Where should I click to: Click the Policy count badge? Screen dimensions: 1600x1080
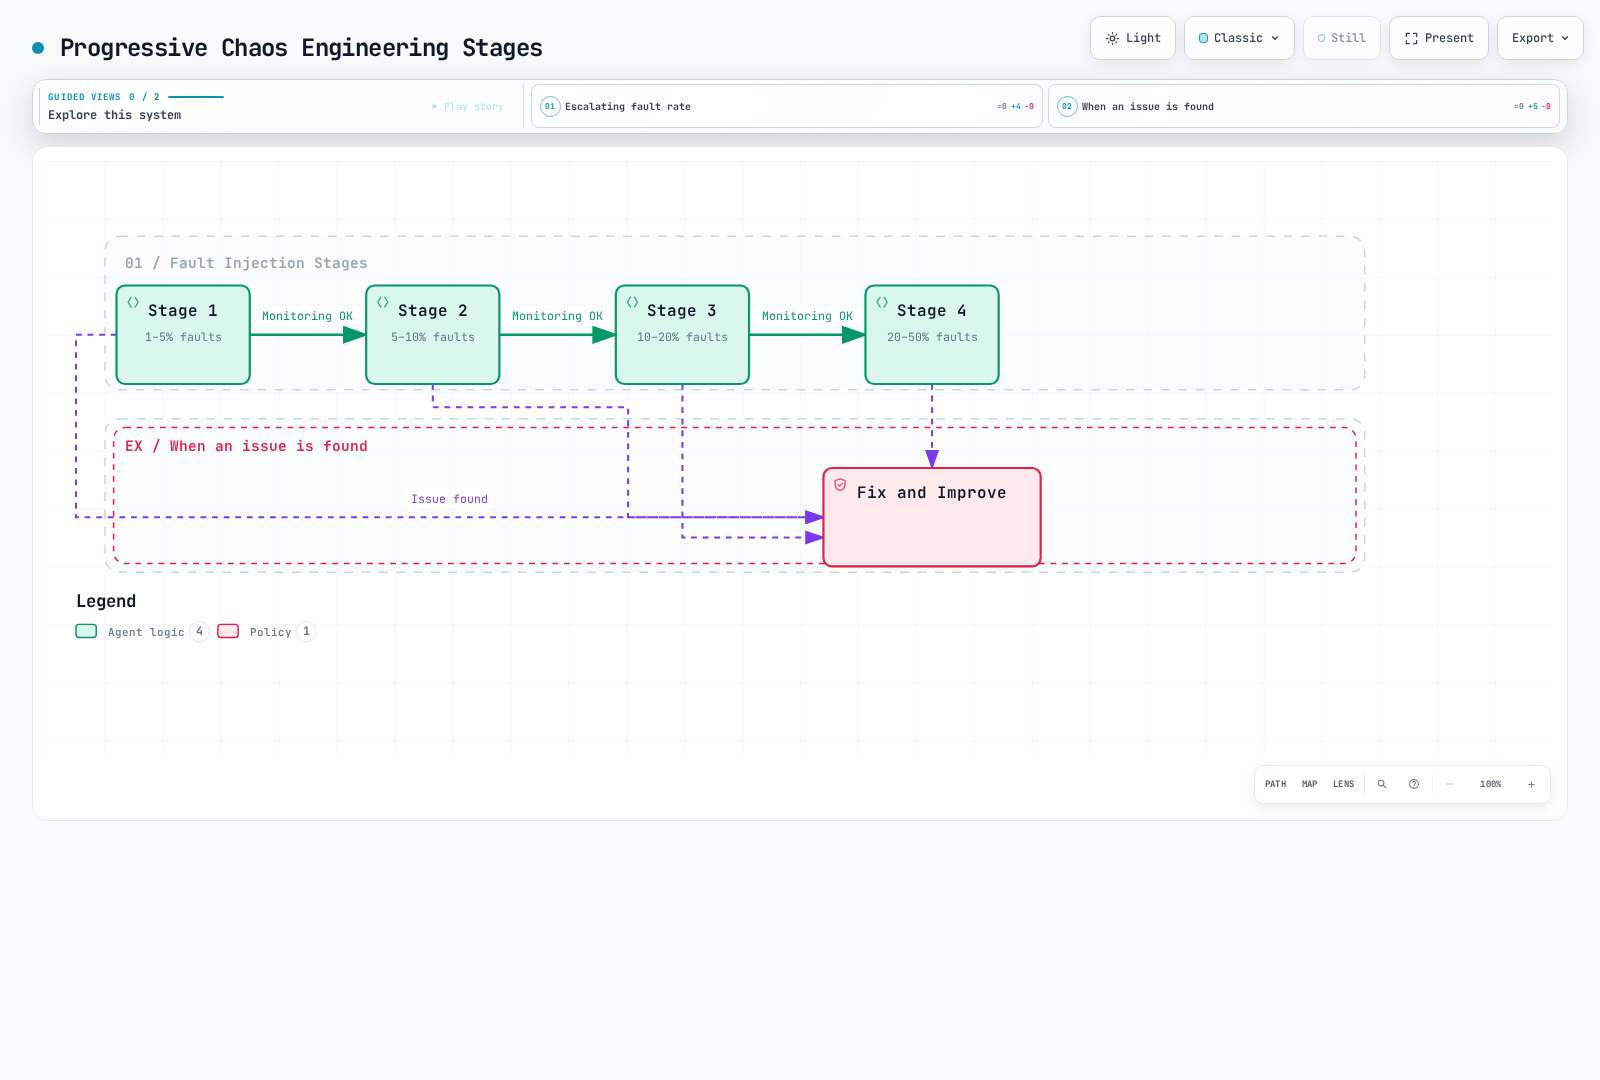306,631
